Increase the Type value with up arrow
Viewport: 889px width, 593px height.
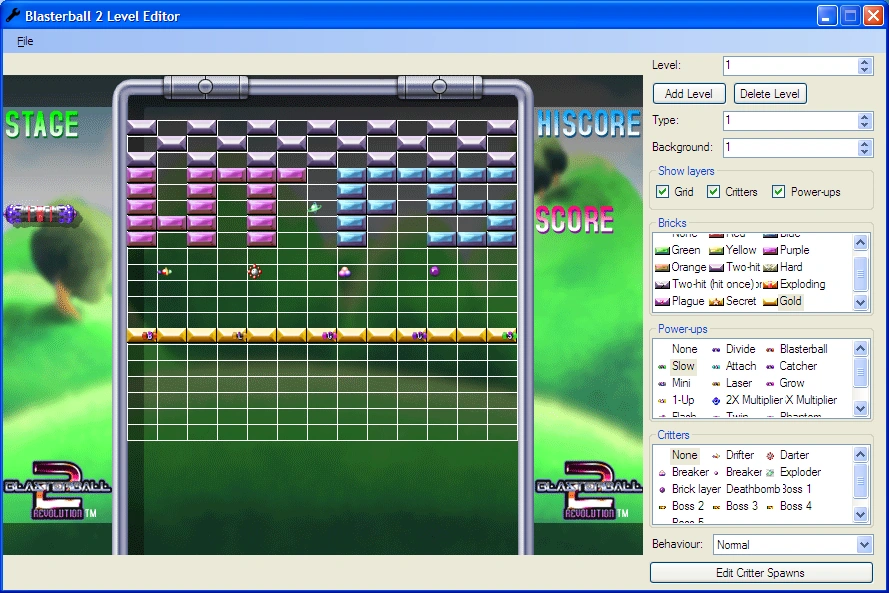[x=864, y=117]
